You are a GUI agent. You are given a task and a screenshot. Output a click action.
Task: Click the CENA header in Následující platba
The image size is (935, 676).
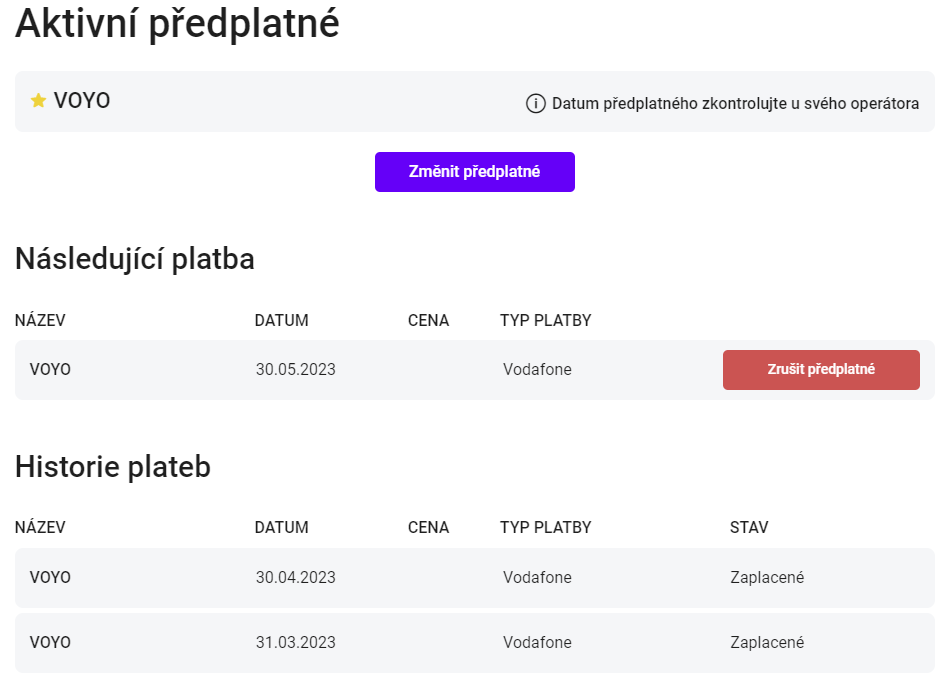tap(428, 321)
